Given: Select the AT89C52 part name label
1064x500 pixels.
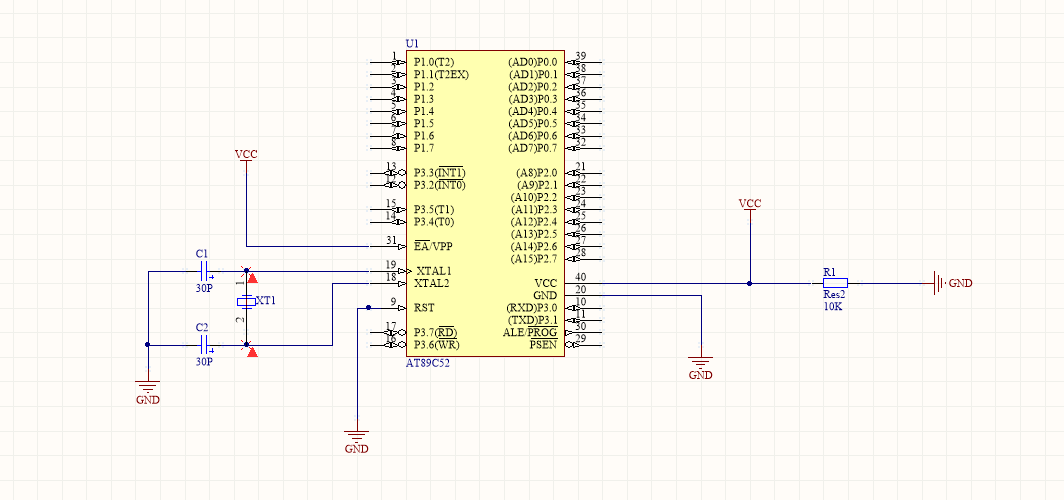Looking at the screenshot, I should pos(428,363).
